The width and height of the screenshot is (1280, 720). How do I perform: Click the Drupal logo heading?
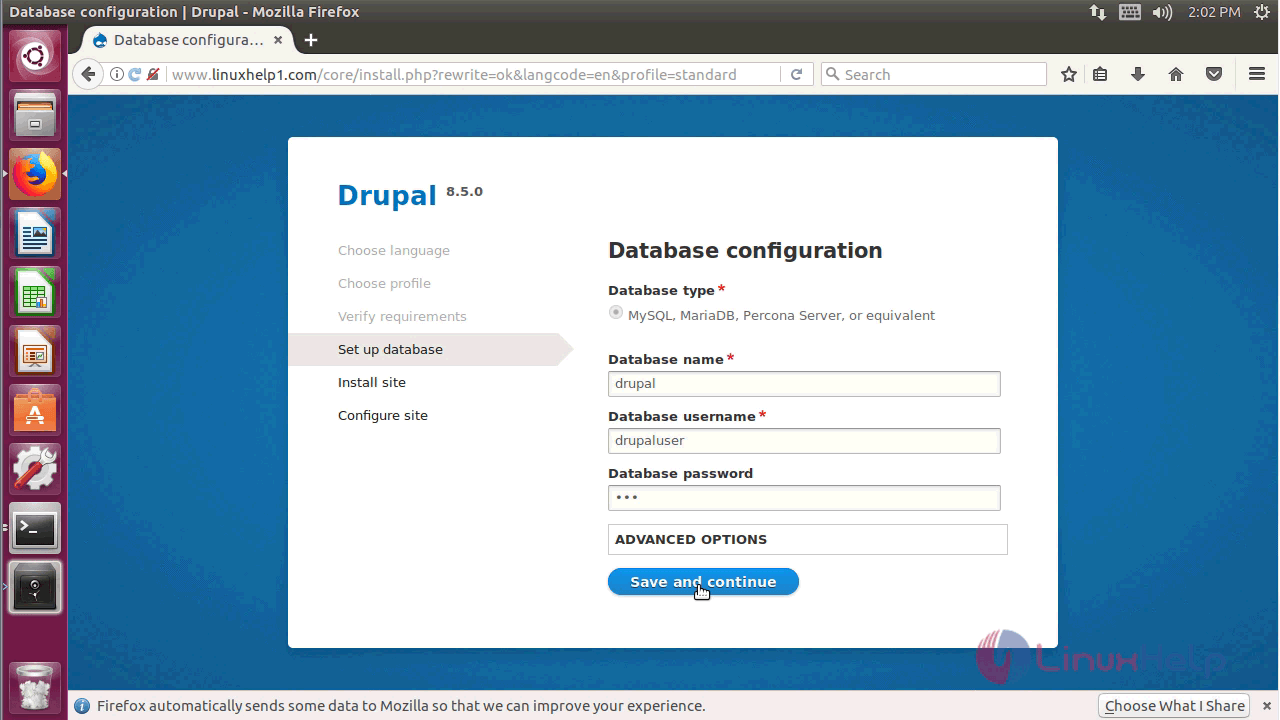[387, 195]
